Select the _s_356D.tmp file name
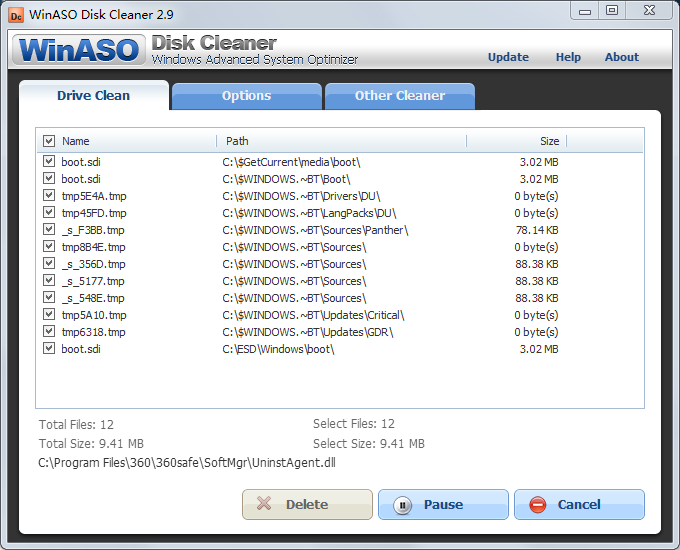Viewport: 680px width, 550px height. click(x=93, y=264)
